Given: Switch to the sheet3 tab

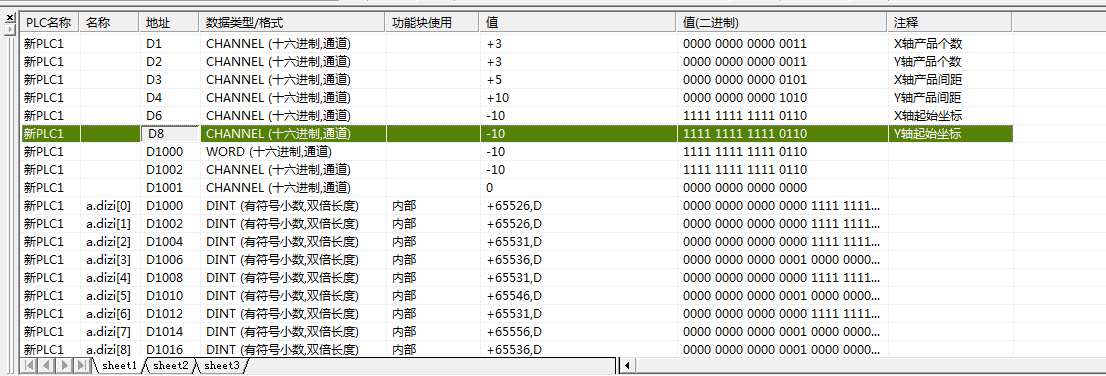Looking at the screenshot, I should coord(221,365).
